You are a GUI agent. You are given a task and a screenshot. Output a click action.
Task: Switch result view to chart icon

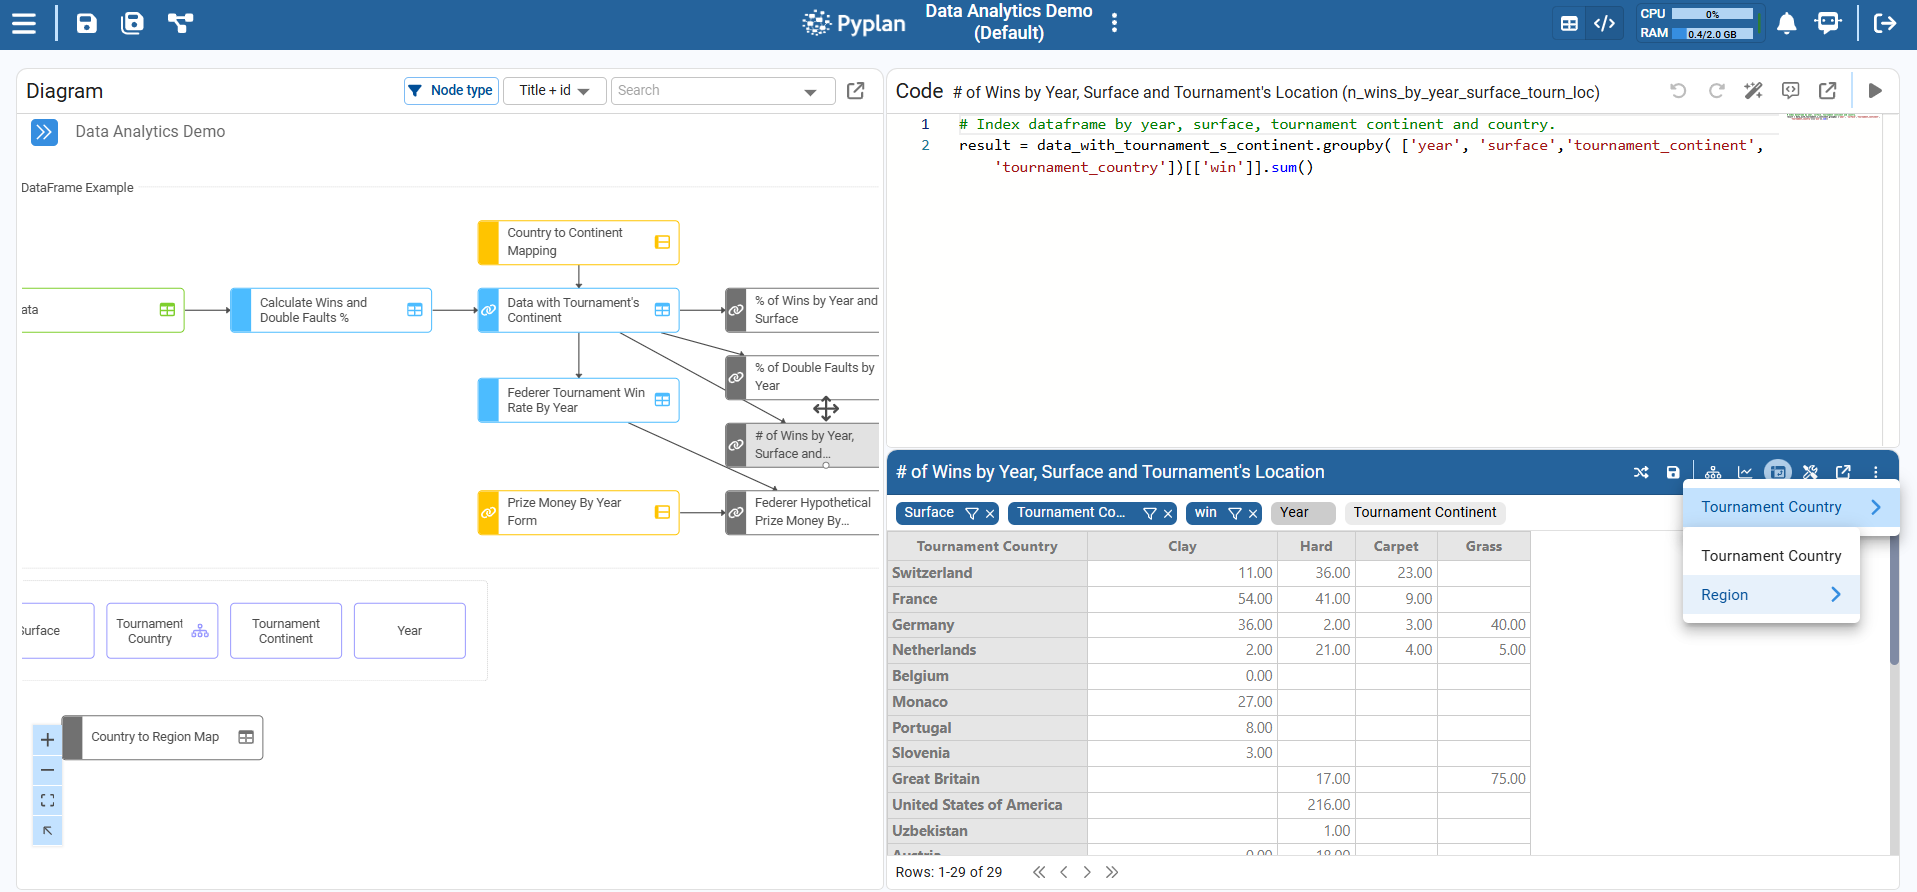click(1745, 472)
